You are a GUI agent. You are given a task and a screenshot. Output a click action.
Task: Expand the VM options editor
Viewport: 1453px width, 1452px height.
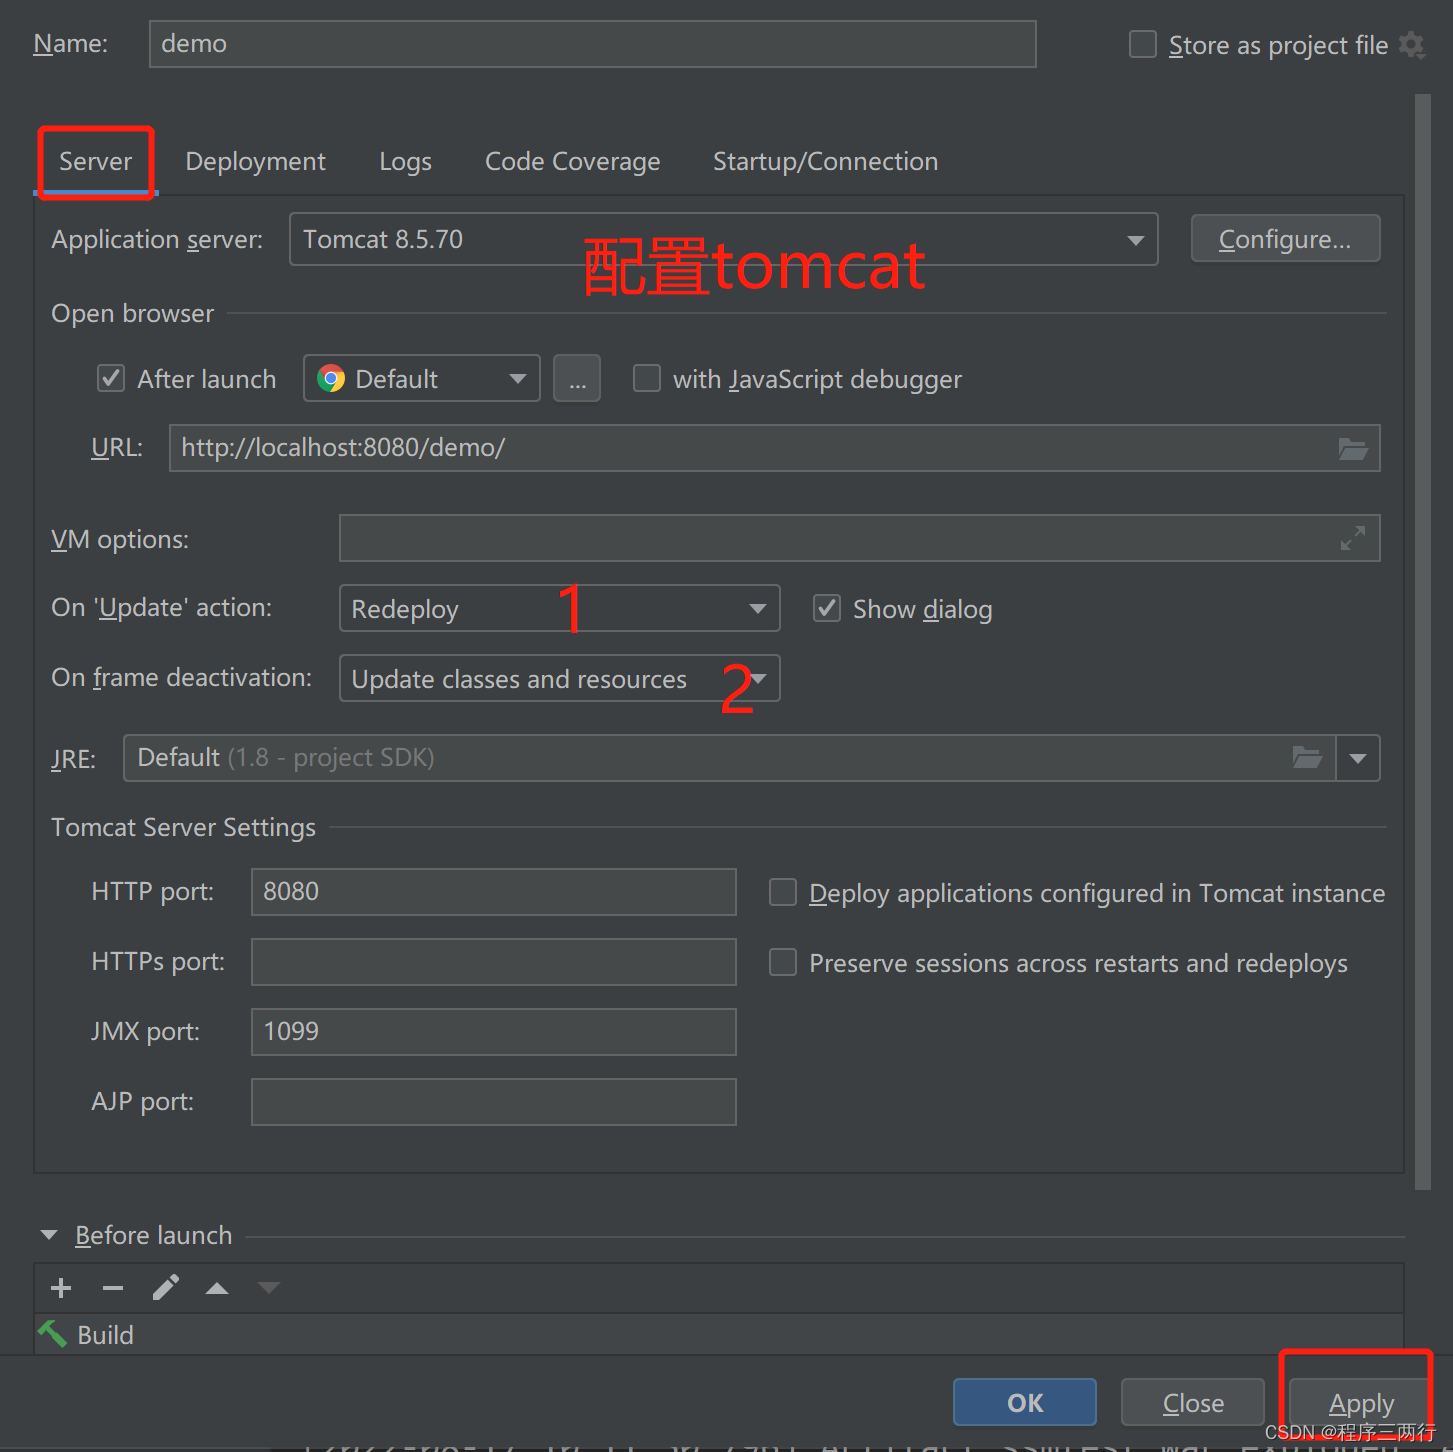[1353, 538]
